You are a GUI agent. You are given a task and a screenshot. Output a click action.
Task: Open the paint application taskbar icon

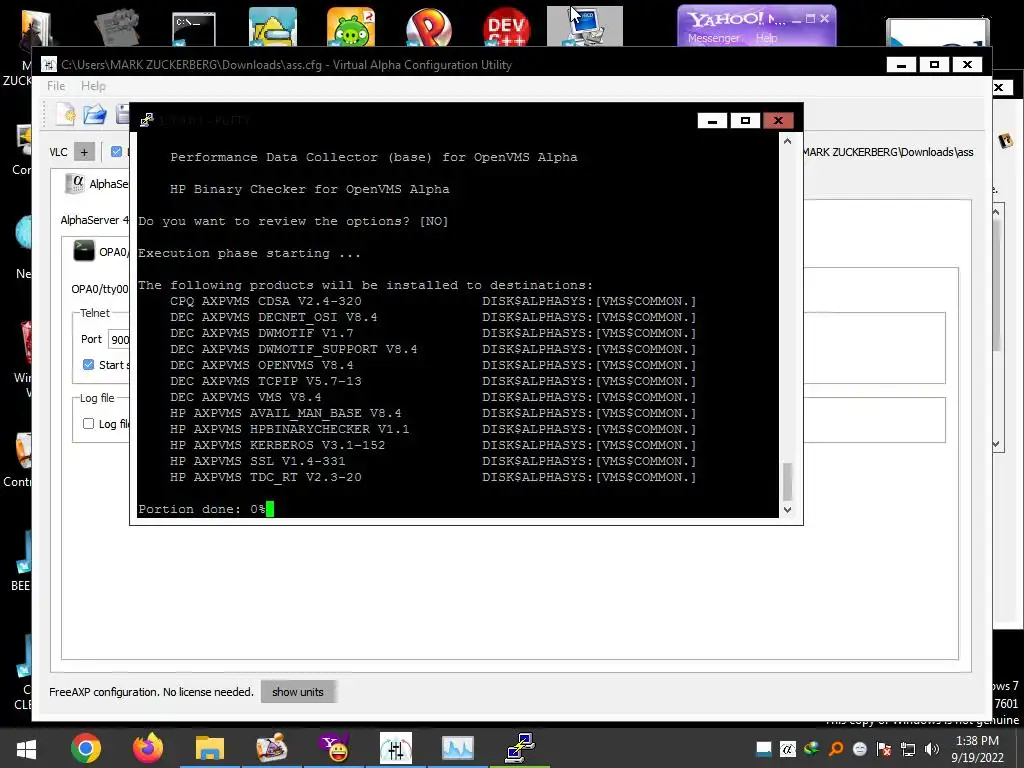point(272,748)
